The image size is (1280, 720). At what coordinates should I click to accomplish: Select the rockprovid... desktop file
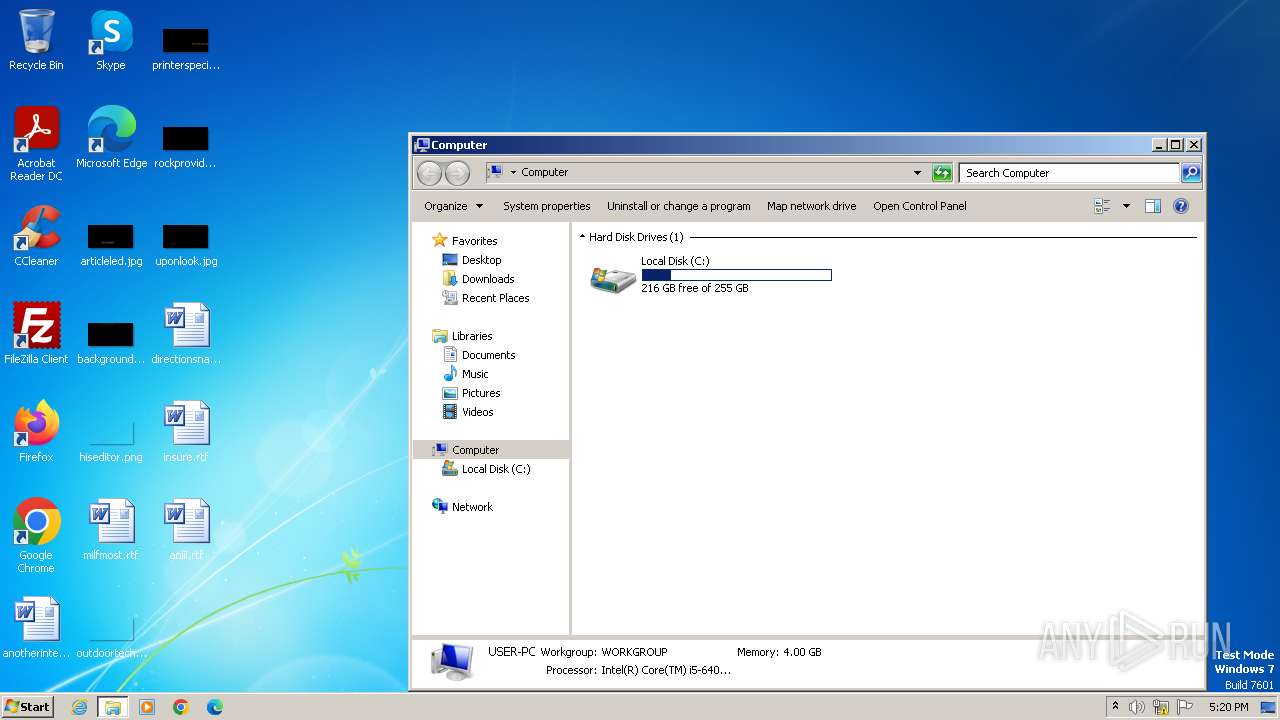click(x=186, y=148)
